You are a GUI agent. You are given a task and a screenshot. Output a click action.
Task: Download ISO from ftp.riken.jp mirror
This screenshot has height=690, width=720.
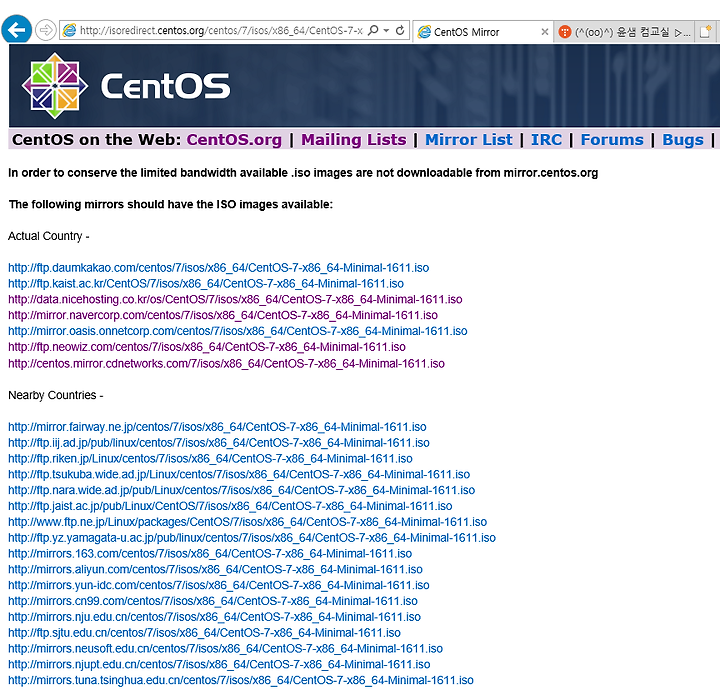(210, 459)
